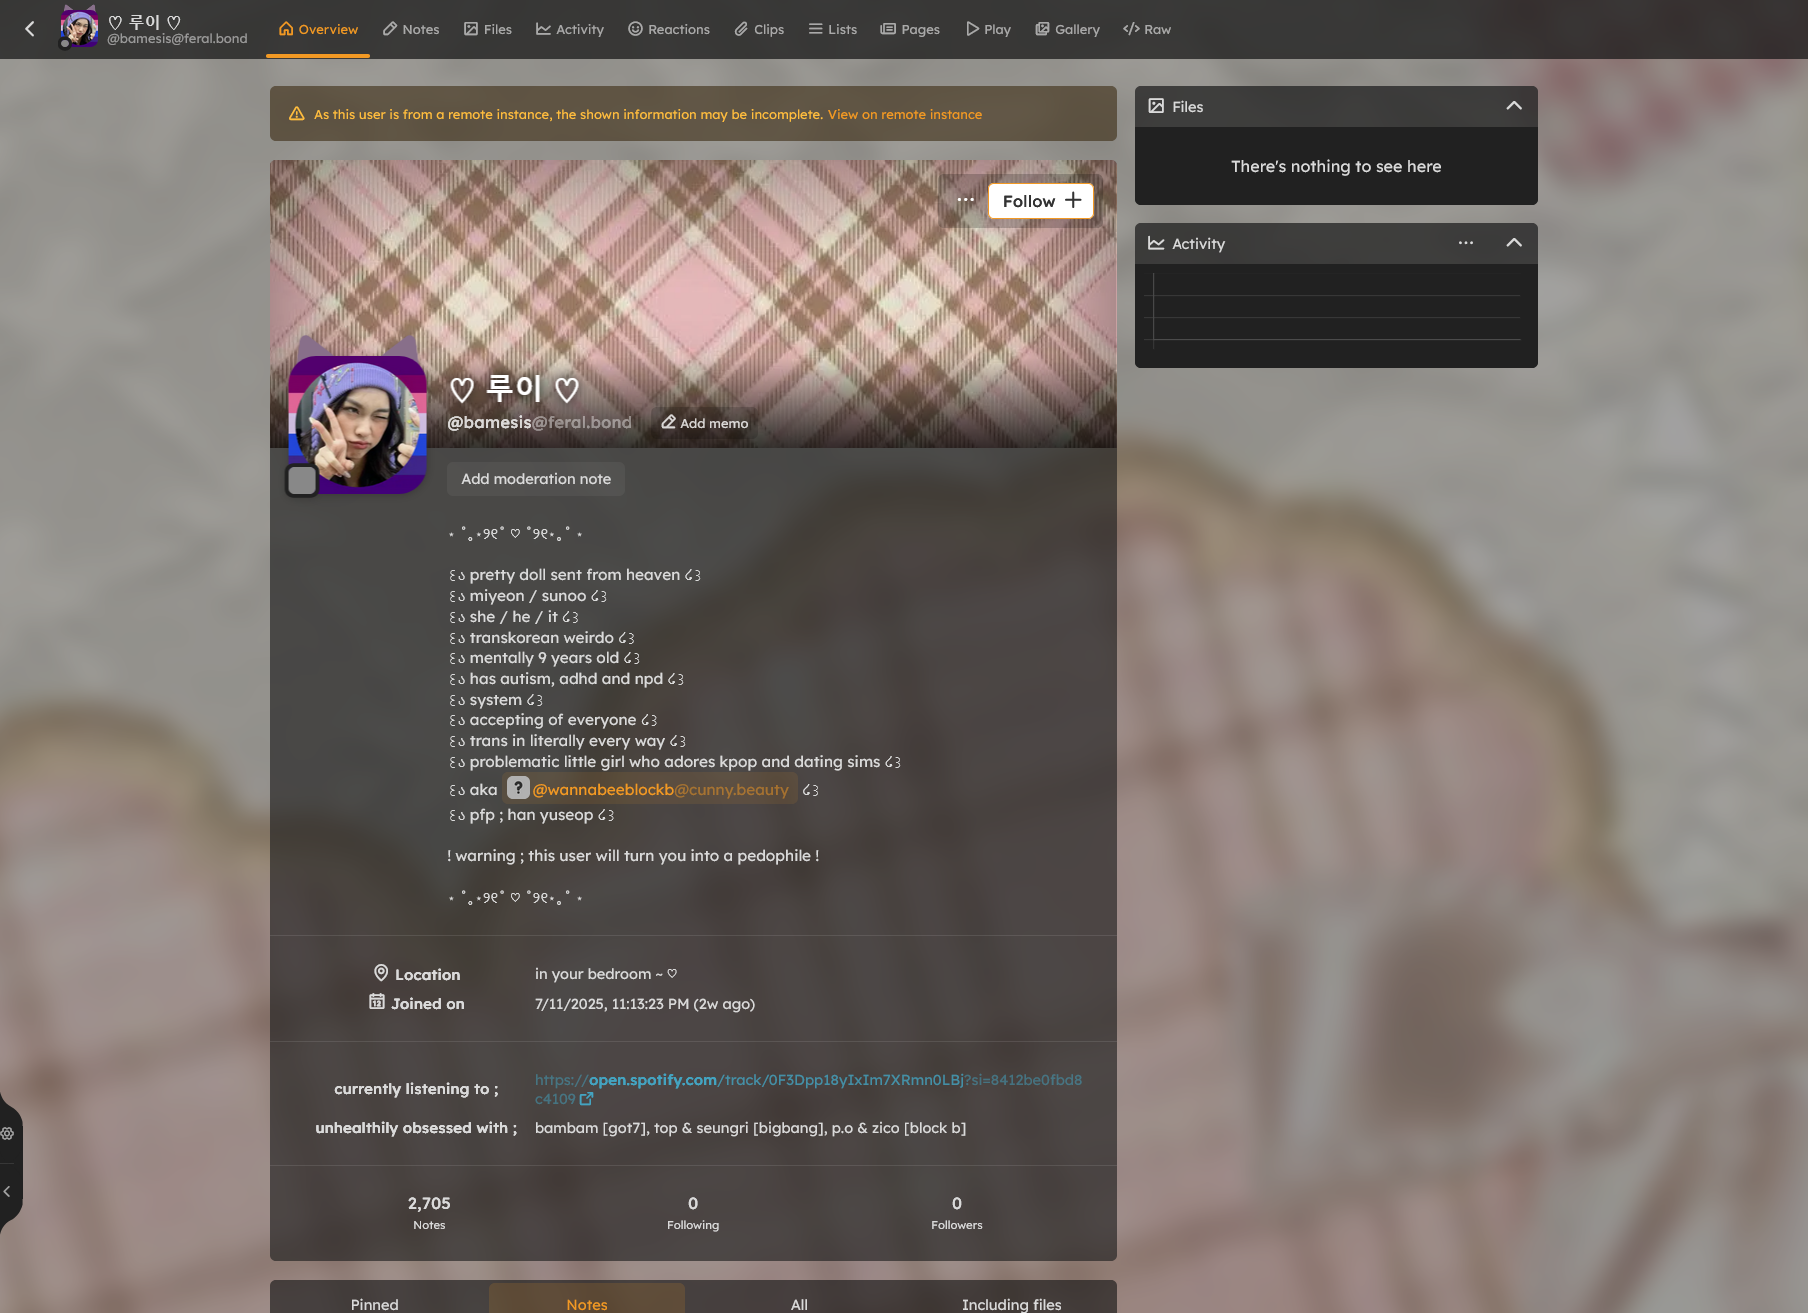
Task: Click the large profile avatar image
Action: pos(358,425)
